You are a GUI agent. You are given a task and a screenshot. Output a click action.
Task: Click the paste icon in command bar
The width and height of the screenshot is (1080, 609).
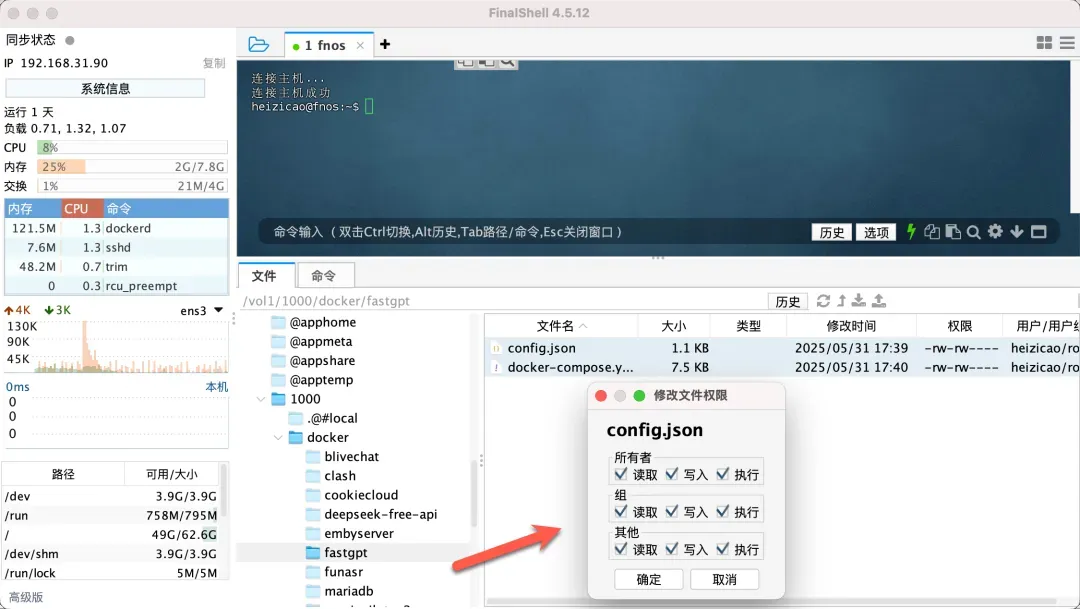(x=953, y=231)
